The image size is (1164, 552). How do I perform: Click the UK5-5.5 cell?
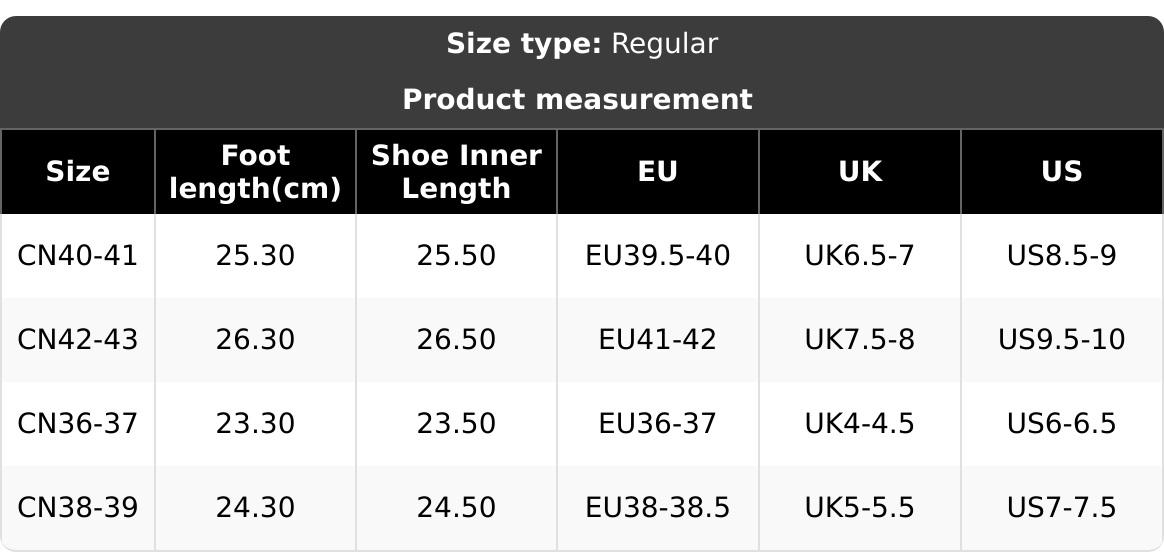pyautogui.click(x=860, y=508)
